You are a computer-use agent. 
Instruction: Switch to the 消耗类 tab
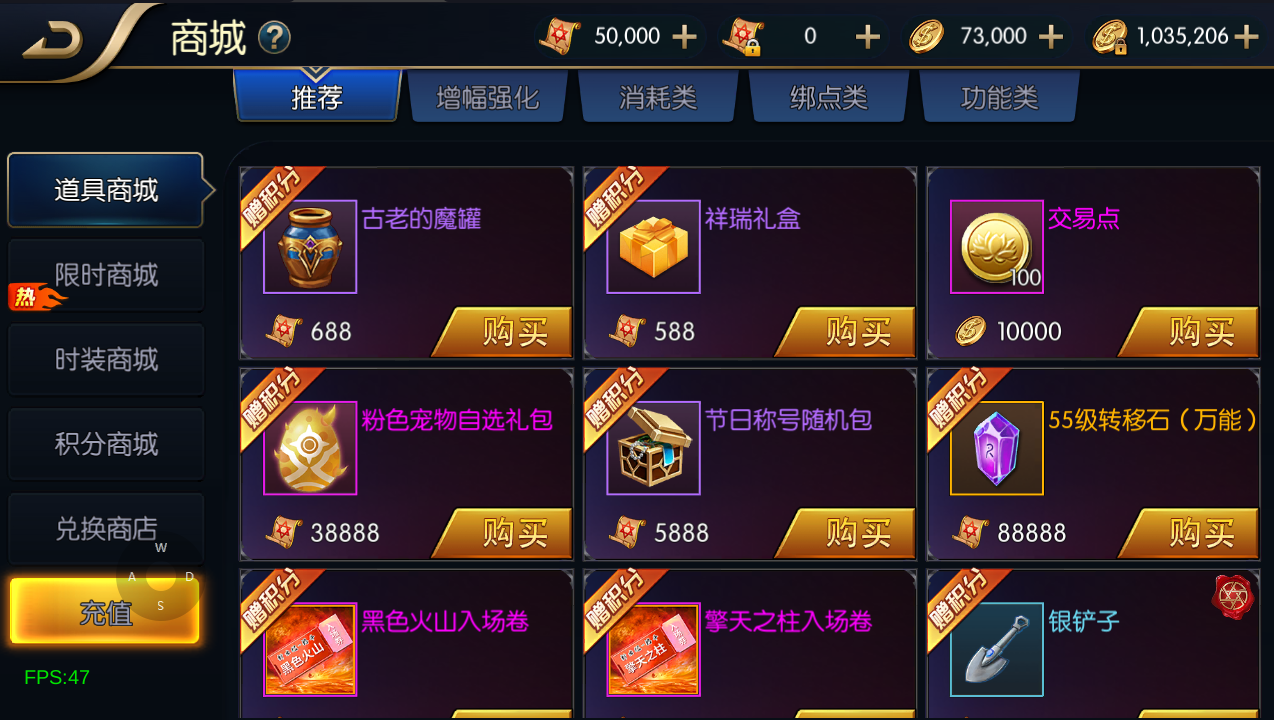click(x=658, y=97)
